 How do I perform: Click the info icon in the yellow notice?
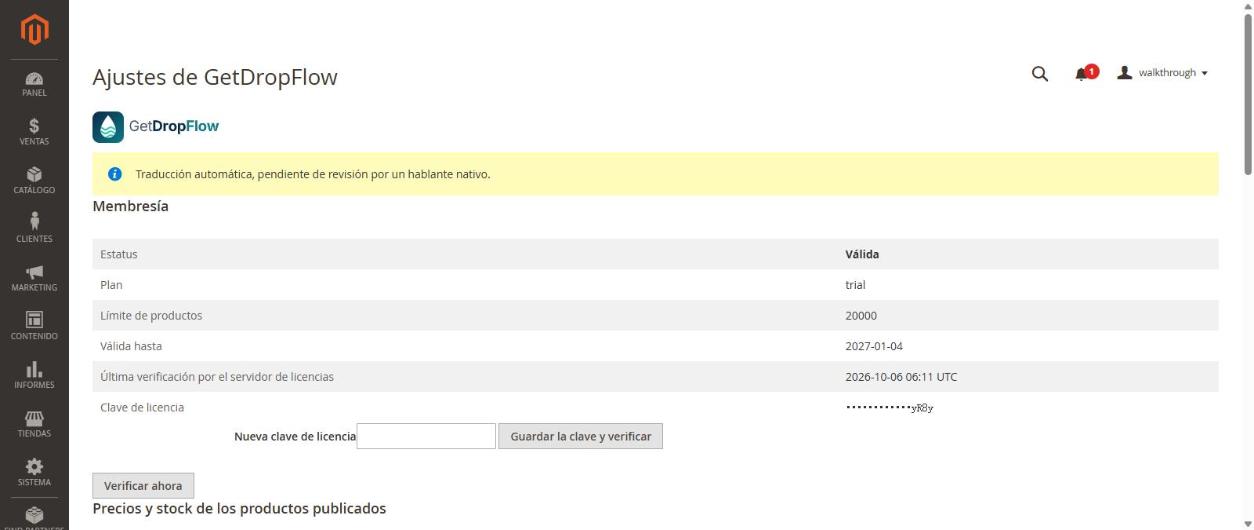tap(115, 175)
